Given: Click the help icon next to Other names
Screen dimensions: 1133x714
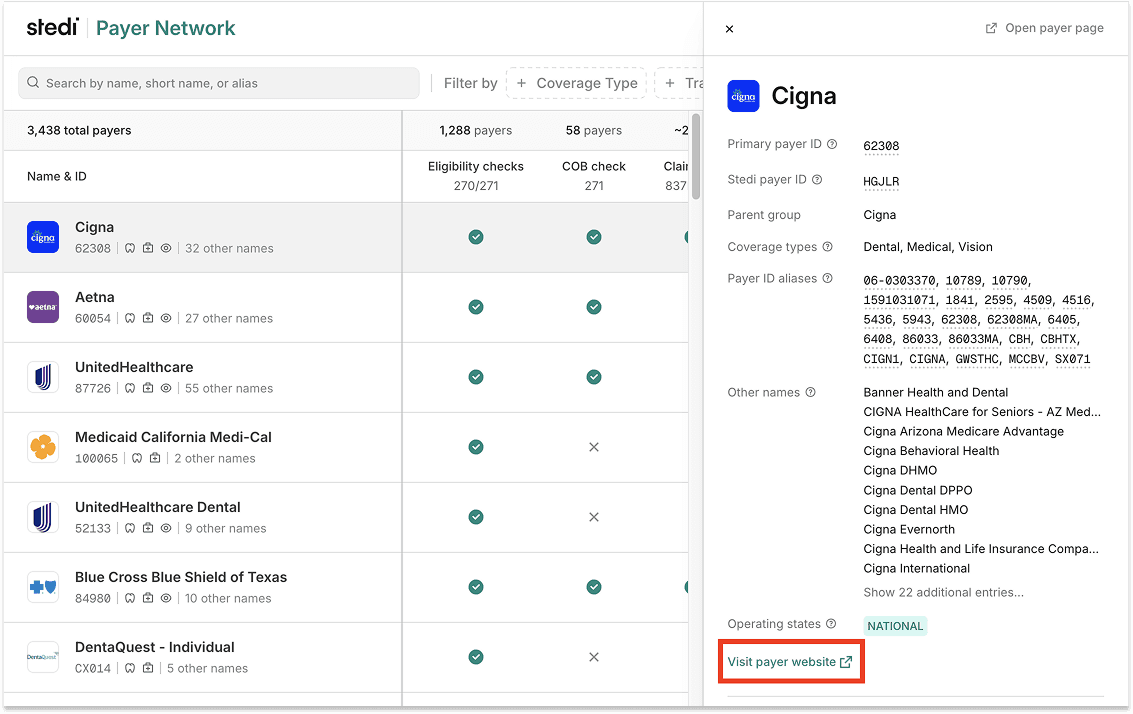Looking at the screenshot, I should click(x=811, y=392).
